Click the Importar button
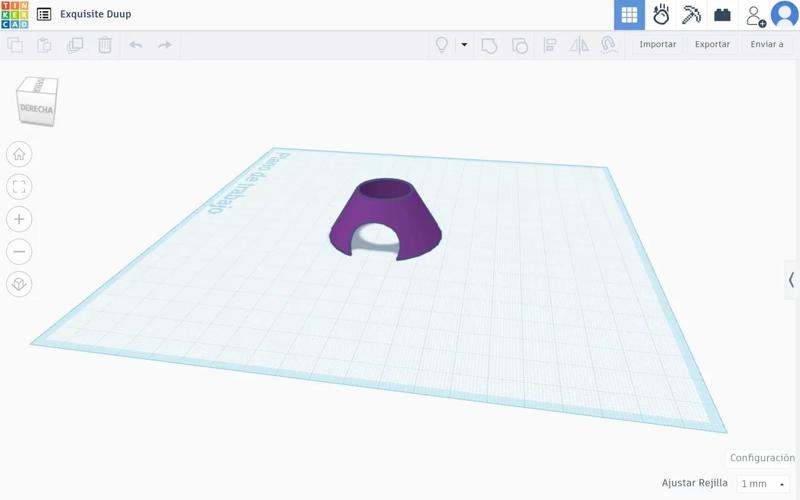 coord(658,44)
